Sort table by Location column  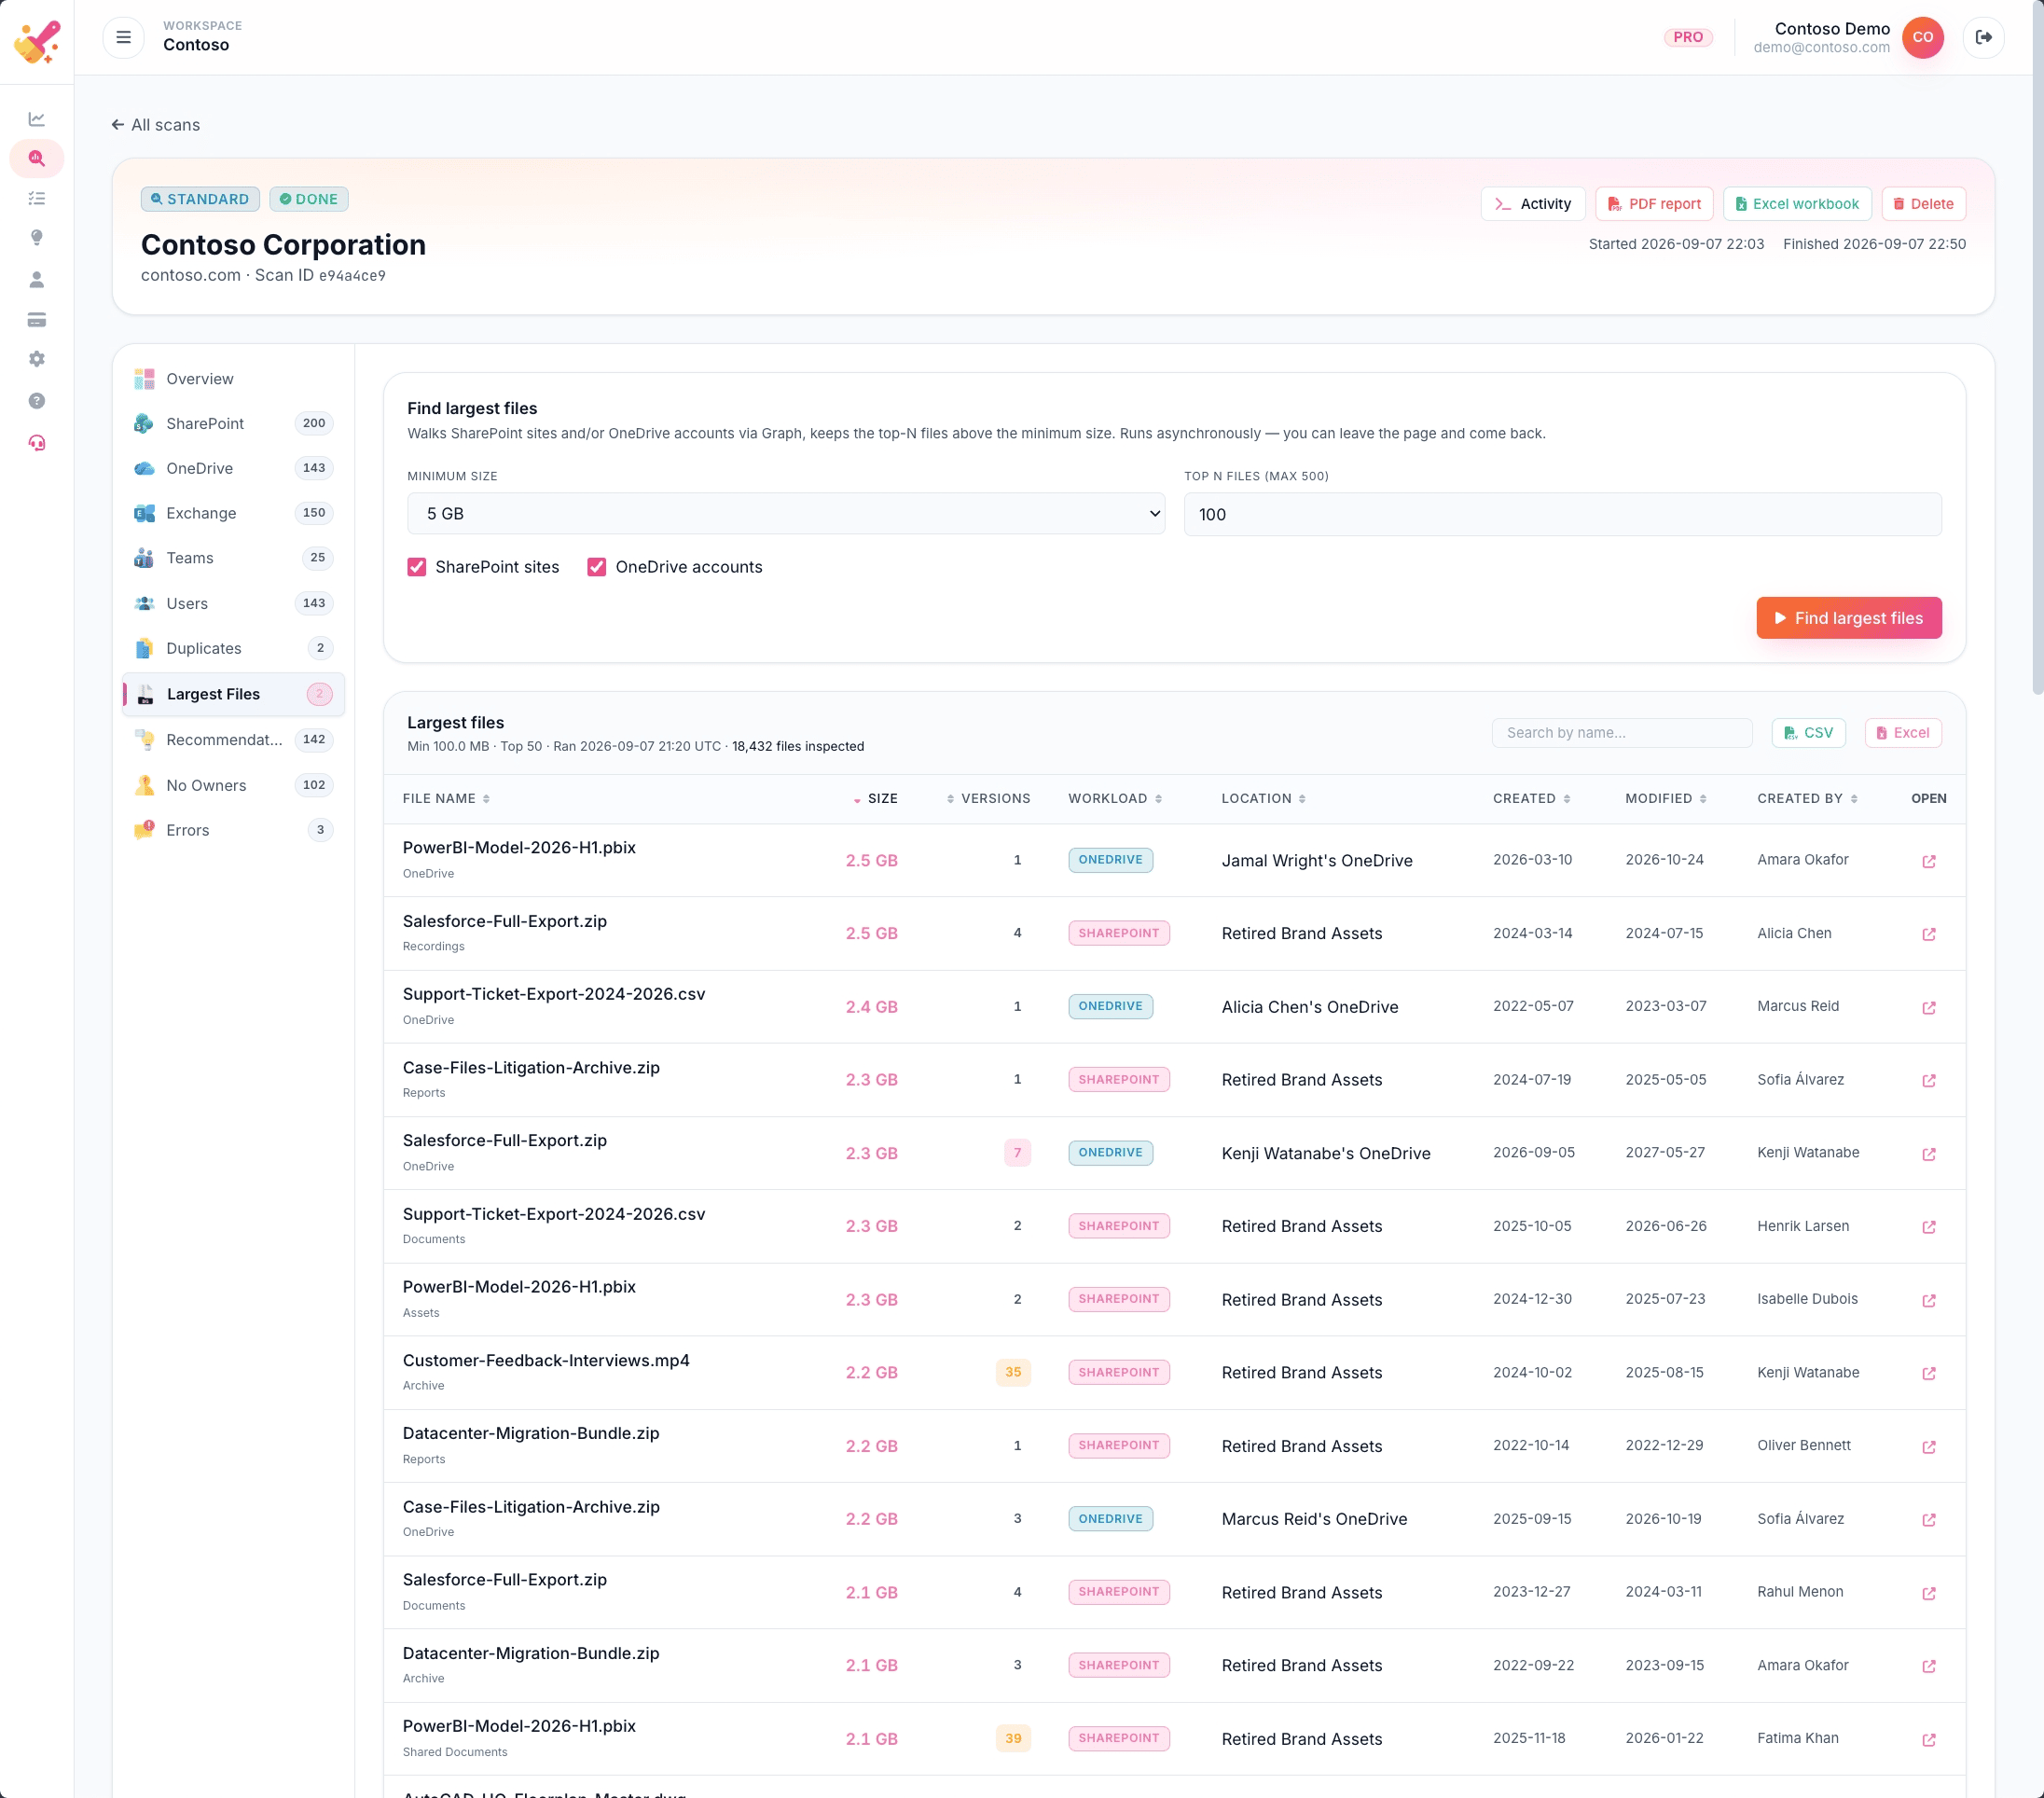coord(1263,799)
